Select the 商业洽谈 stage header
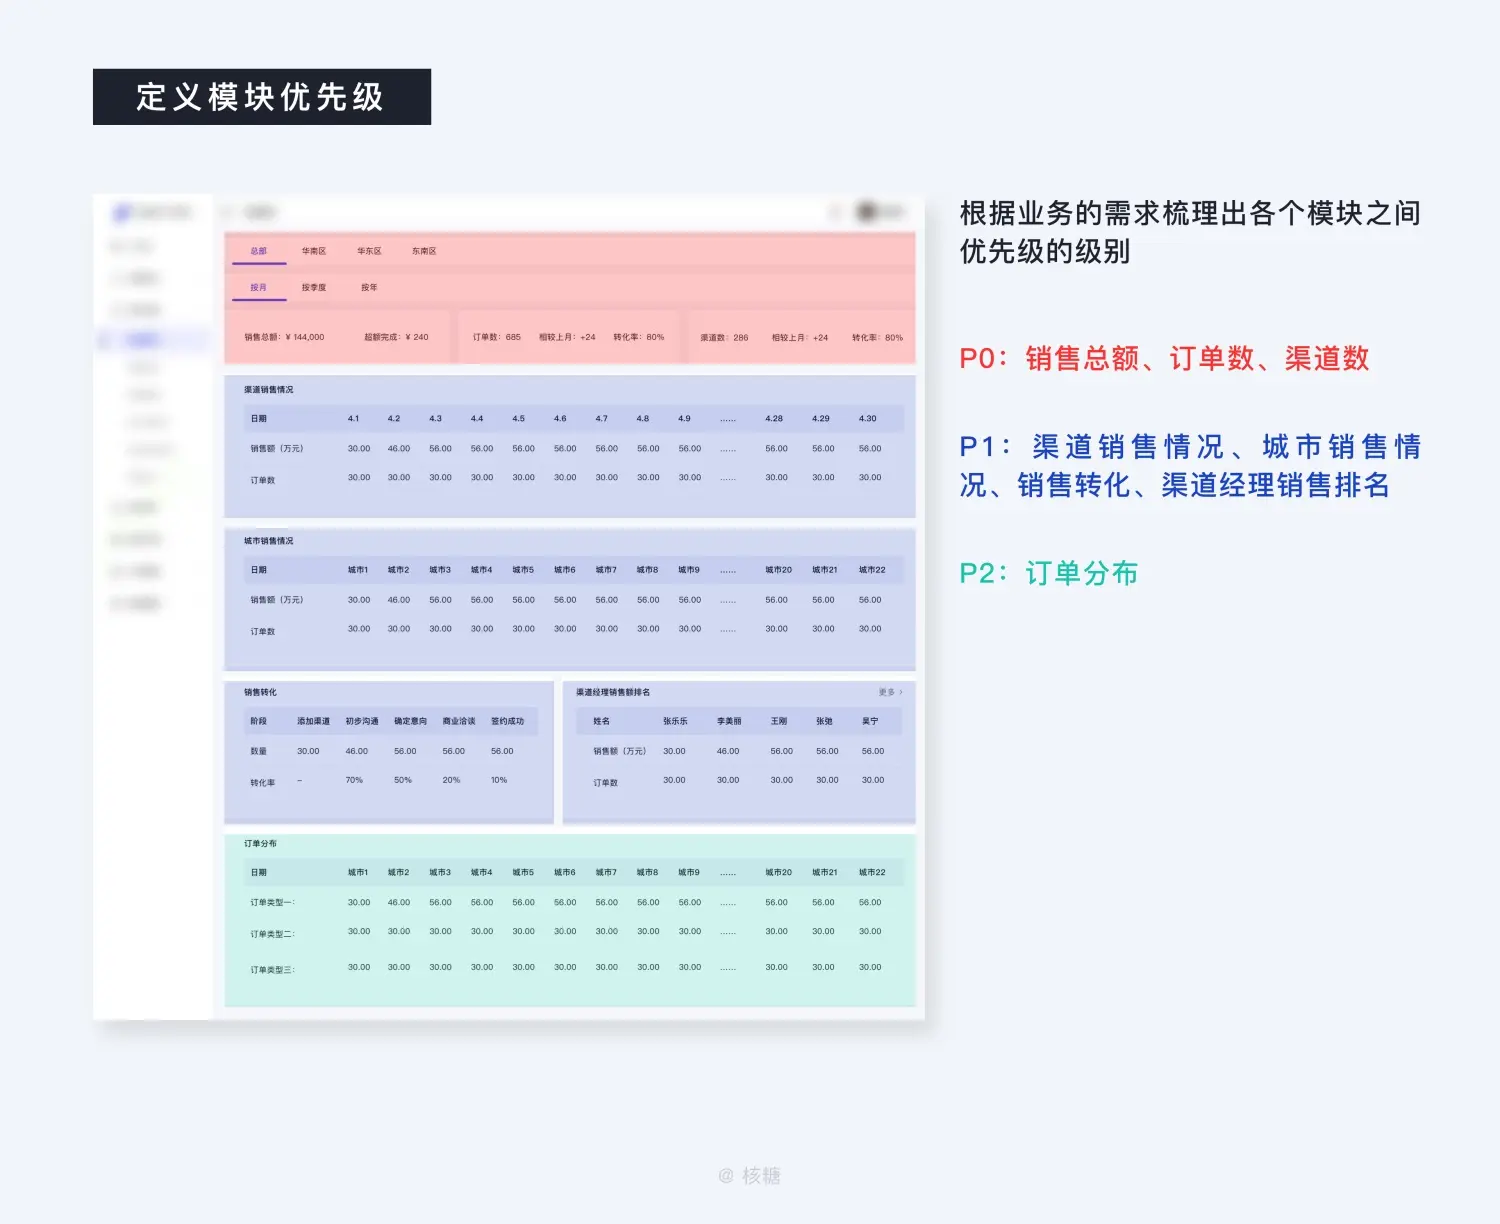 (x=459, y=721)
